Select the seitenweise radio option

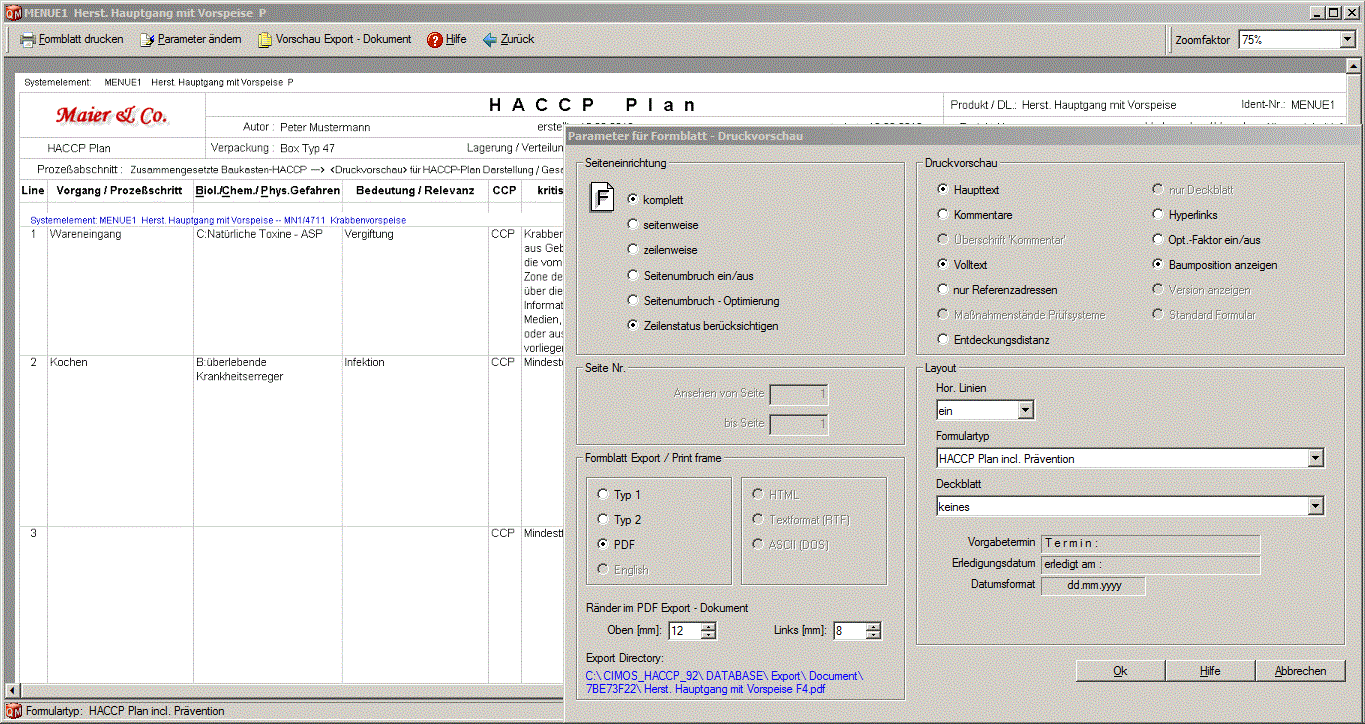[x=633, y=225]
